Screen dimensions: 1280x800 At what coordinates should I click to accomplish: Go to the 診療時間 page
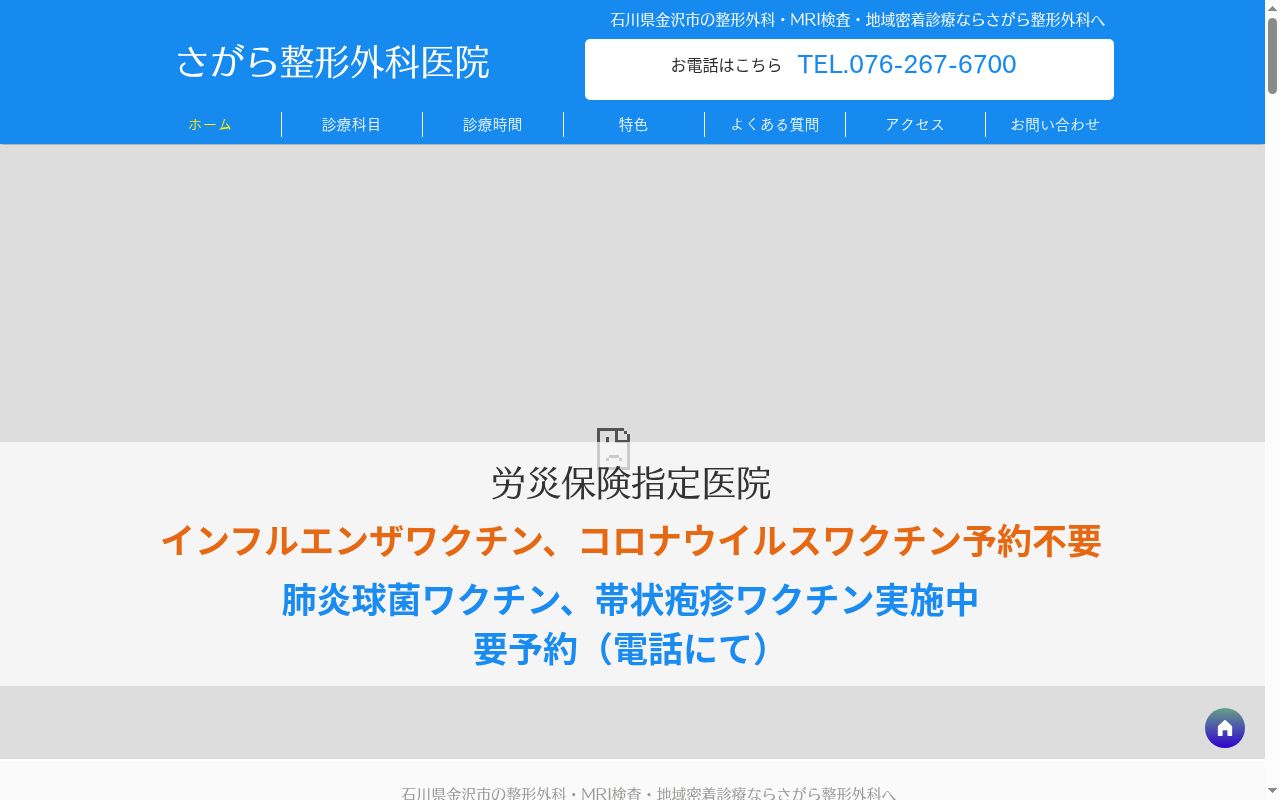click(492, 125)
